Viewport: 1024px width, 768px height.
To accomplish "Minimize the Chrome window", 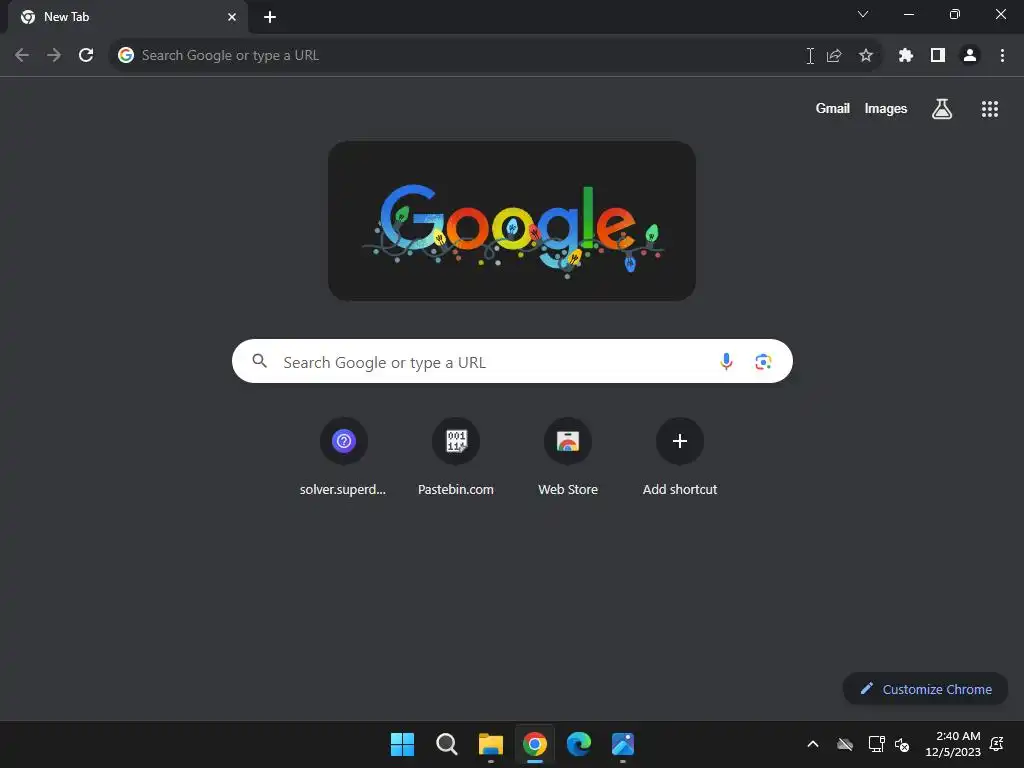I will (x=909, y=14).
